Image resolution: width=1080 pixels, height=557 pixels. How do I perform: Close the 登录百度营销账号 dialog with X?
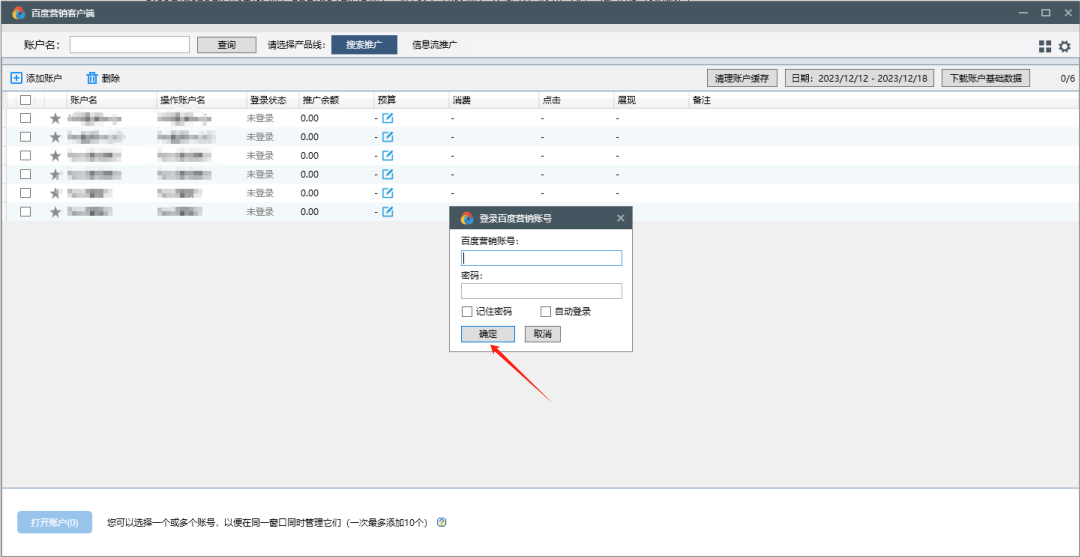[x=621, y=218]
